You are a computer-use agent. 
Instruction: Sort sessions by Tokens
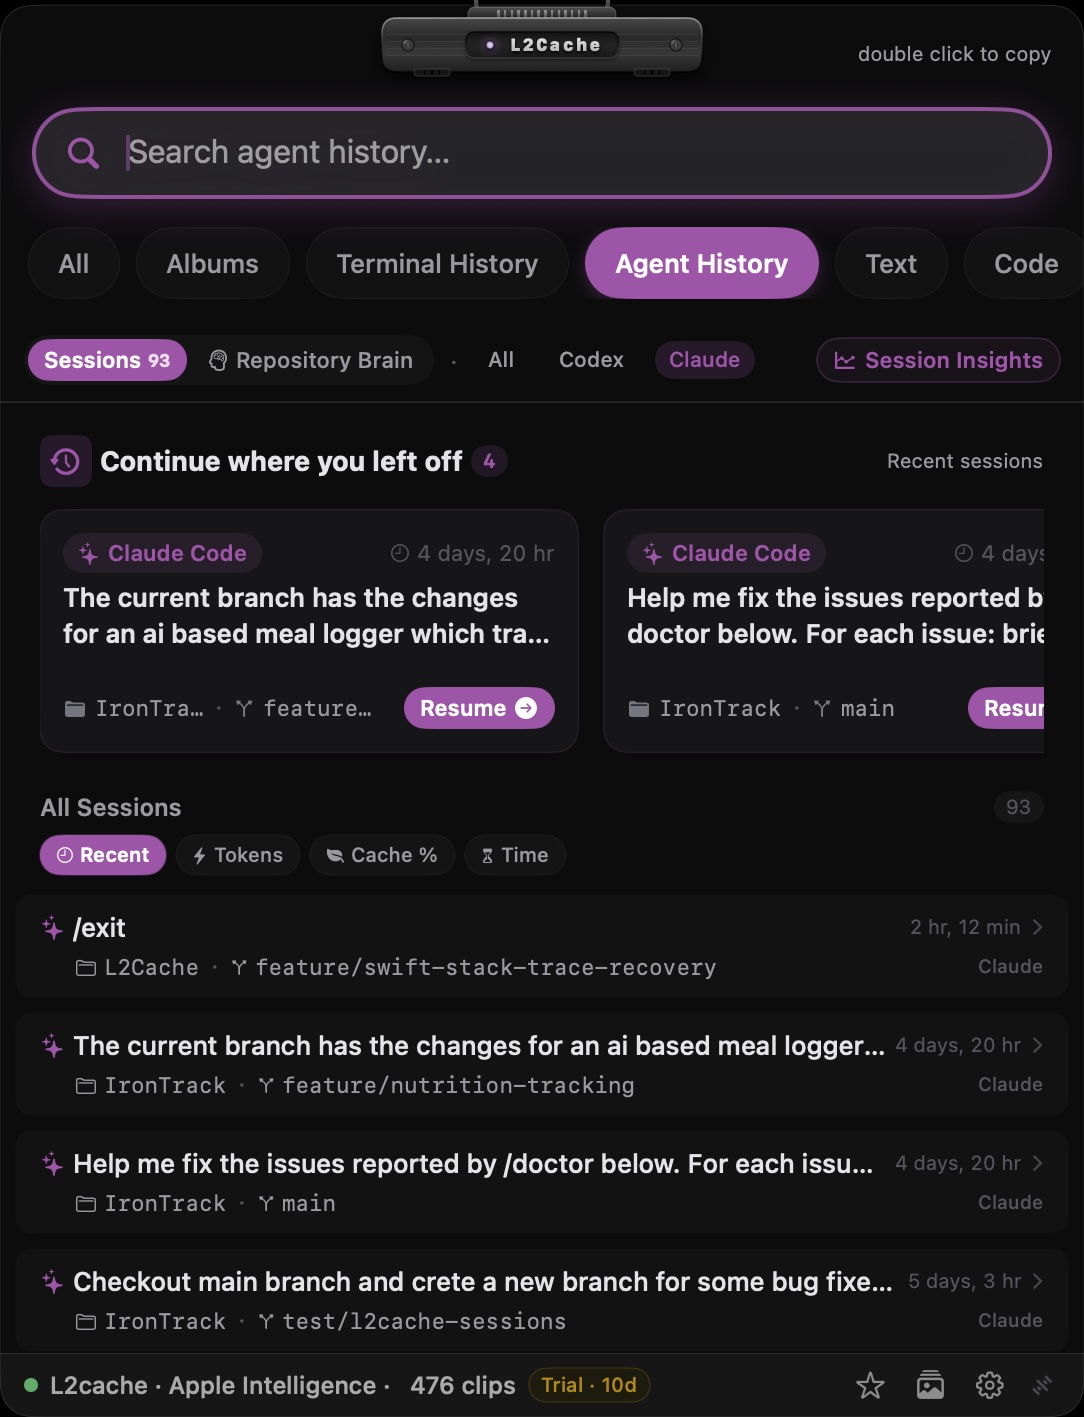click(x=238, y=855)
